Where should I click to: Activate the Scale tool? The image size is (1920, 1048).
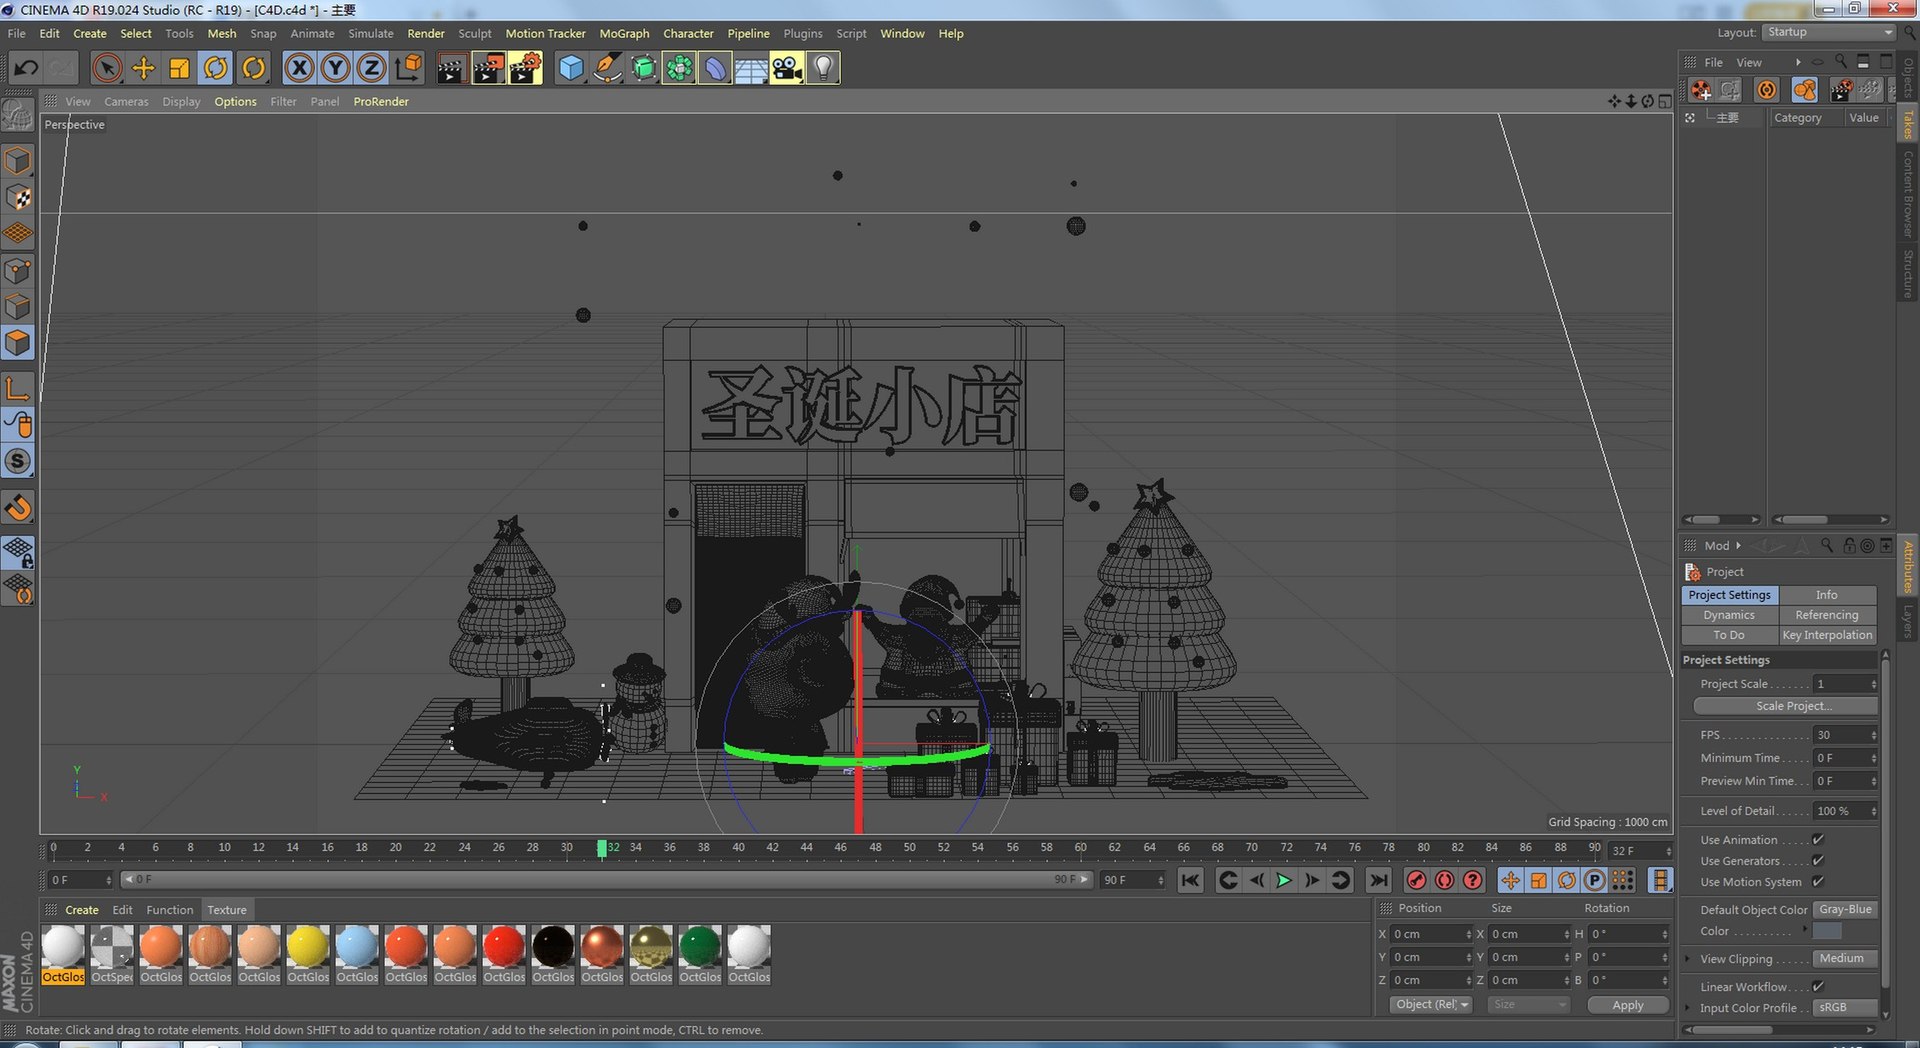[180, 68]
